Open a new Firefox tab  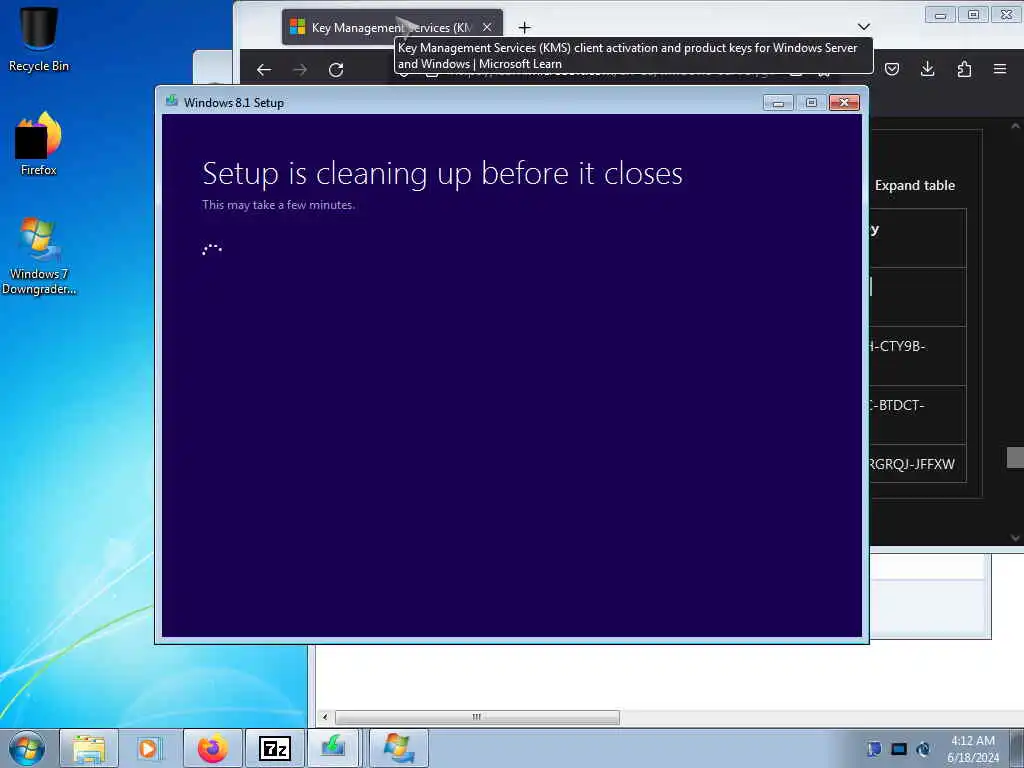click(524, 27)
